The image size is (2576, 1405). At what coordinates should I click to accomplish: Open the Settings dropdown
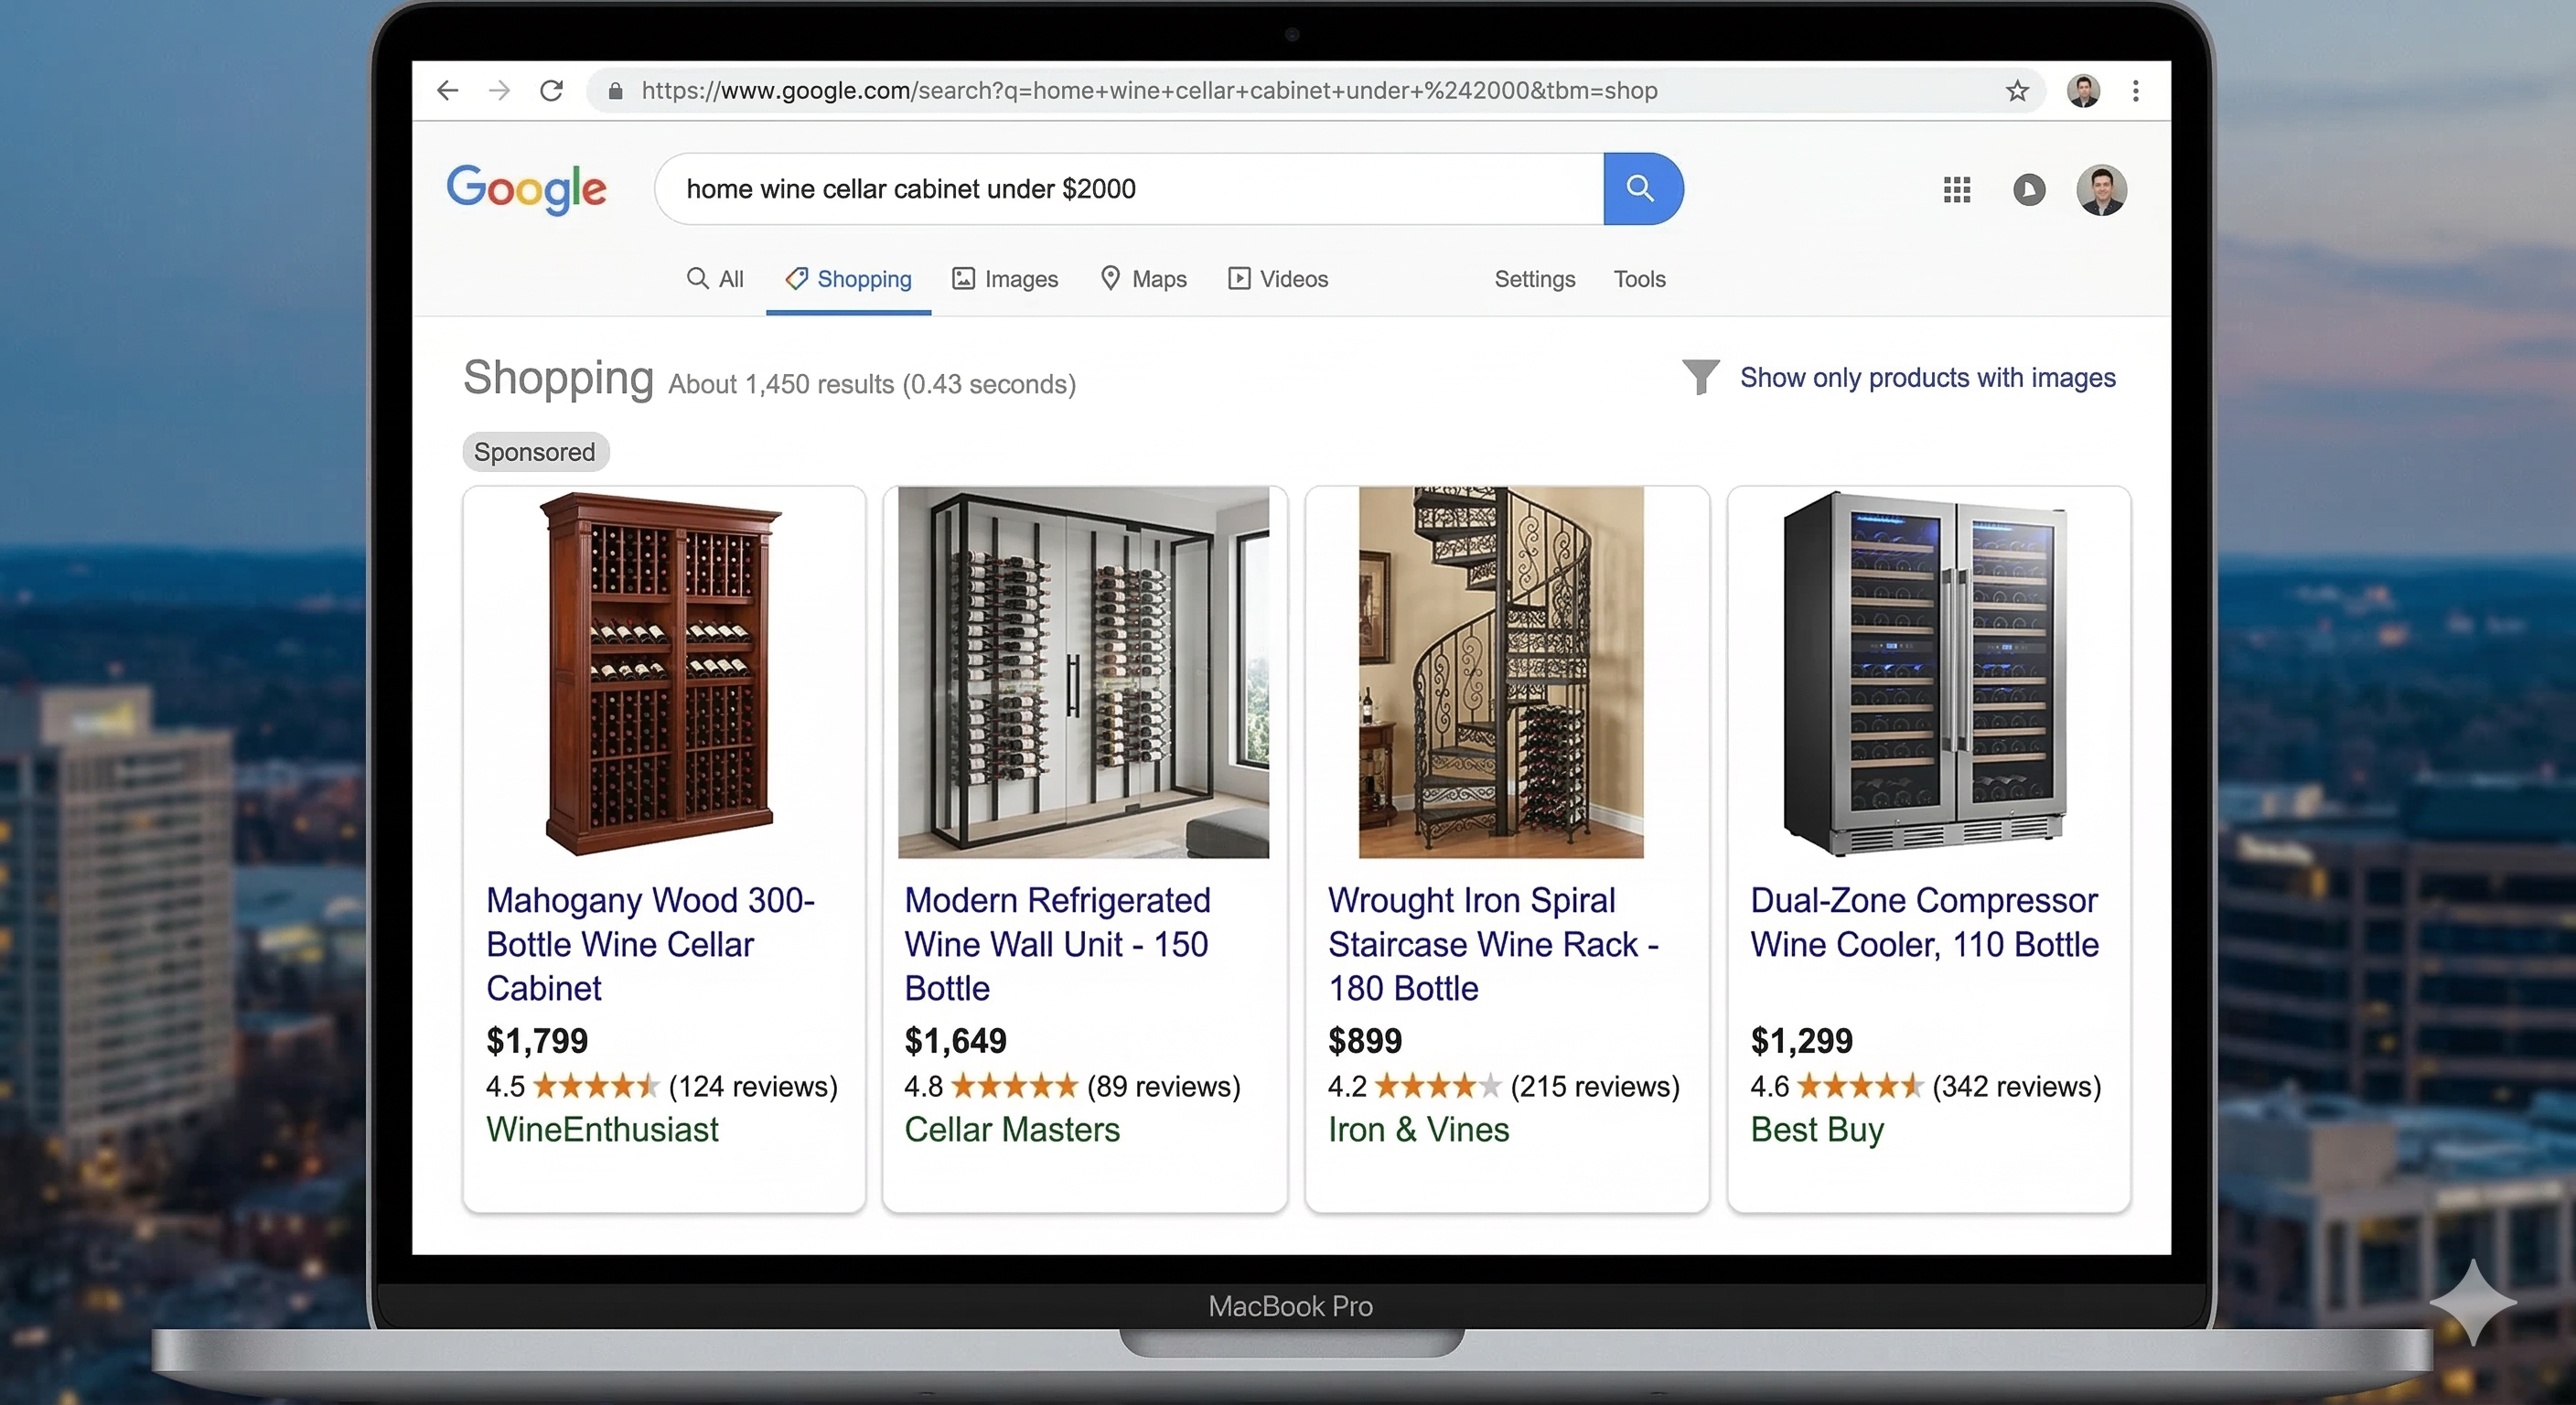point(1534,279)
